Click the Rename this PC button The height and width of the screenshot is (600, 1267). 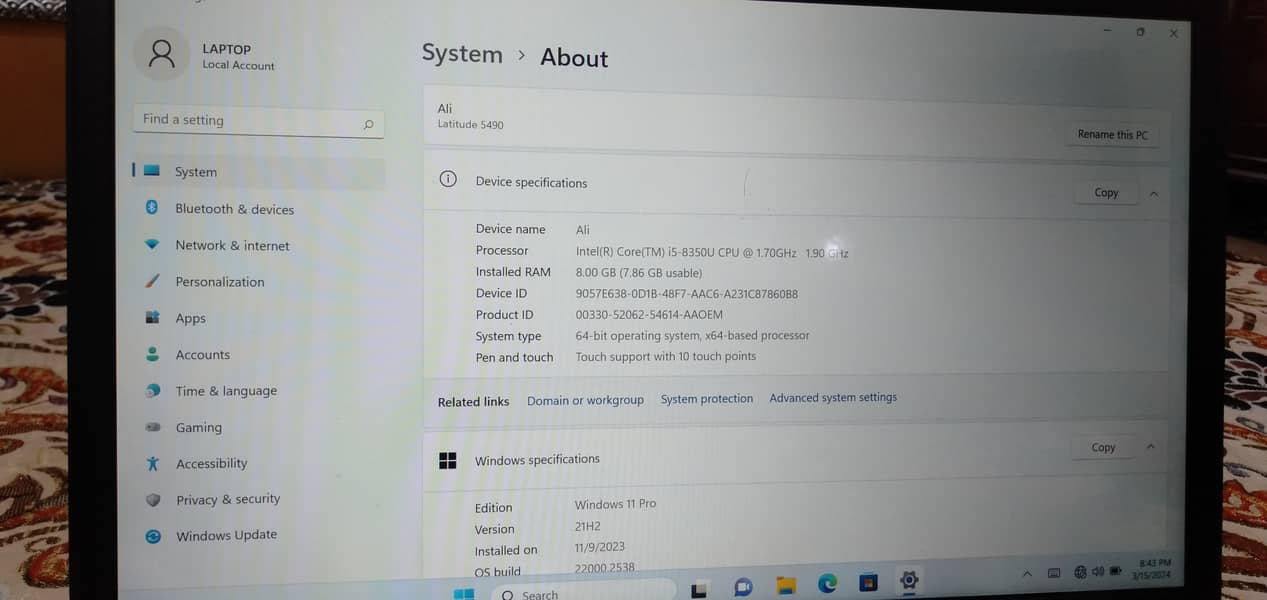1112,135
